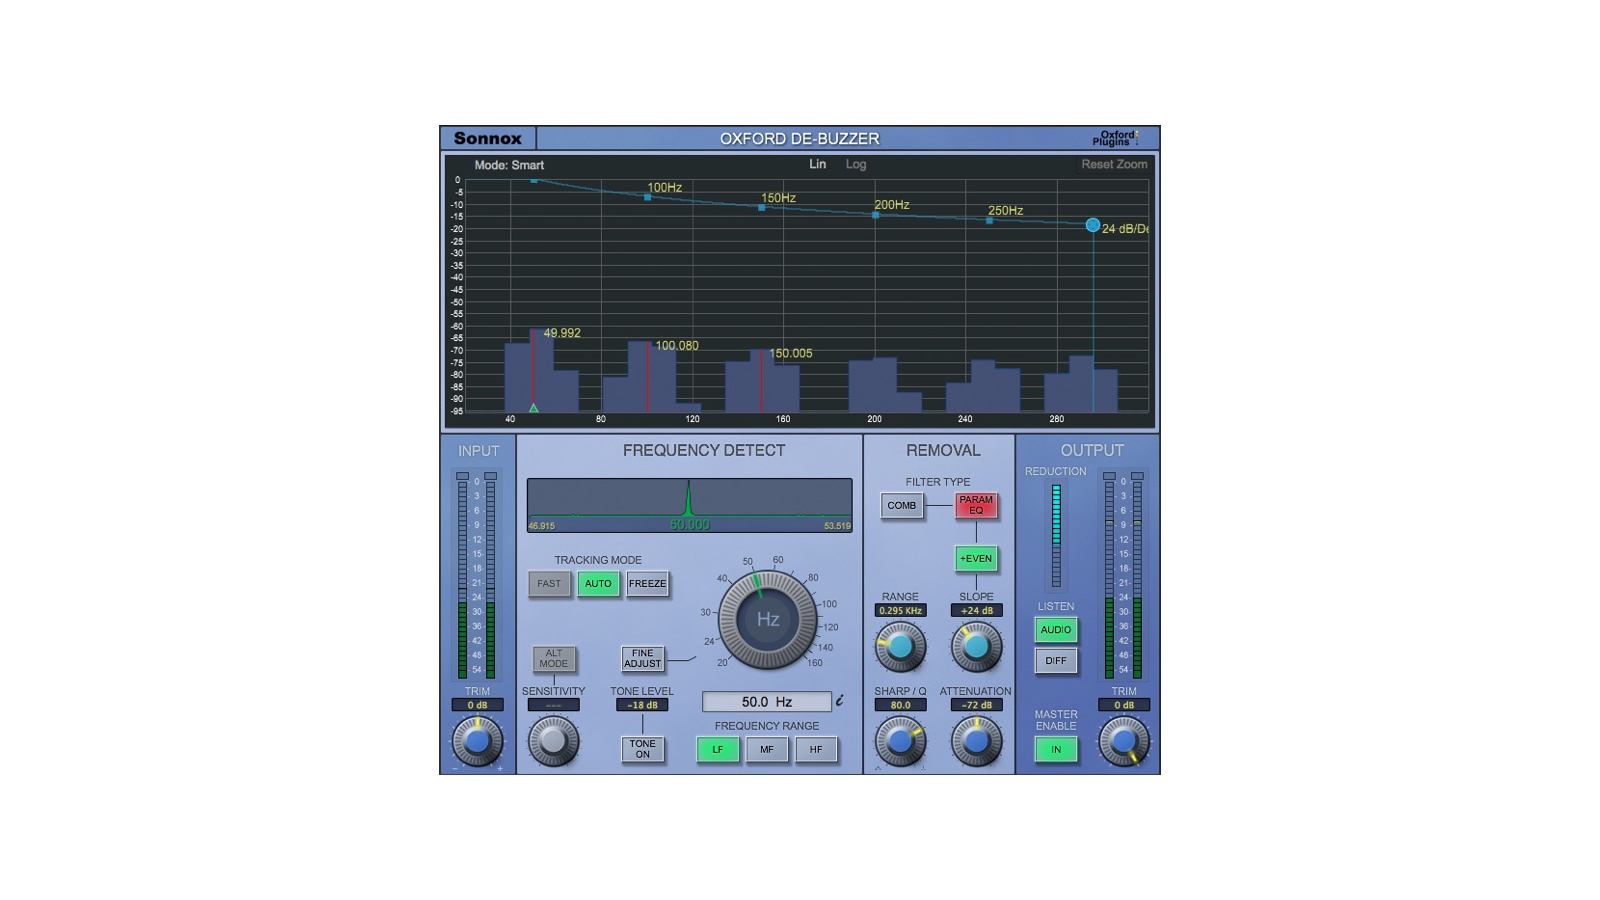Toggle the MASTER ENABLE IN button
Screen dimensions: 1600x900
coord(1056,750)
